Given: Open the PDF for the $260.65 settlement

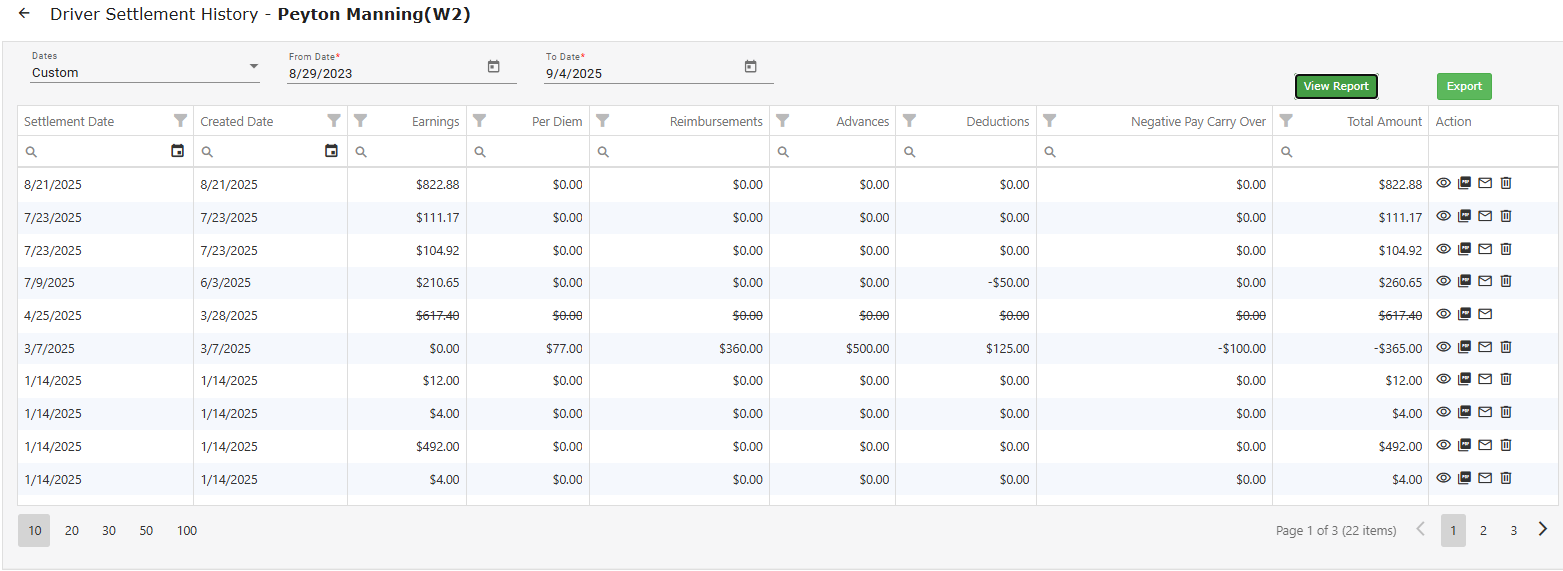Looking at the screenshot, I should click(x=1464, y=281).
